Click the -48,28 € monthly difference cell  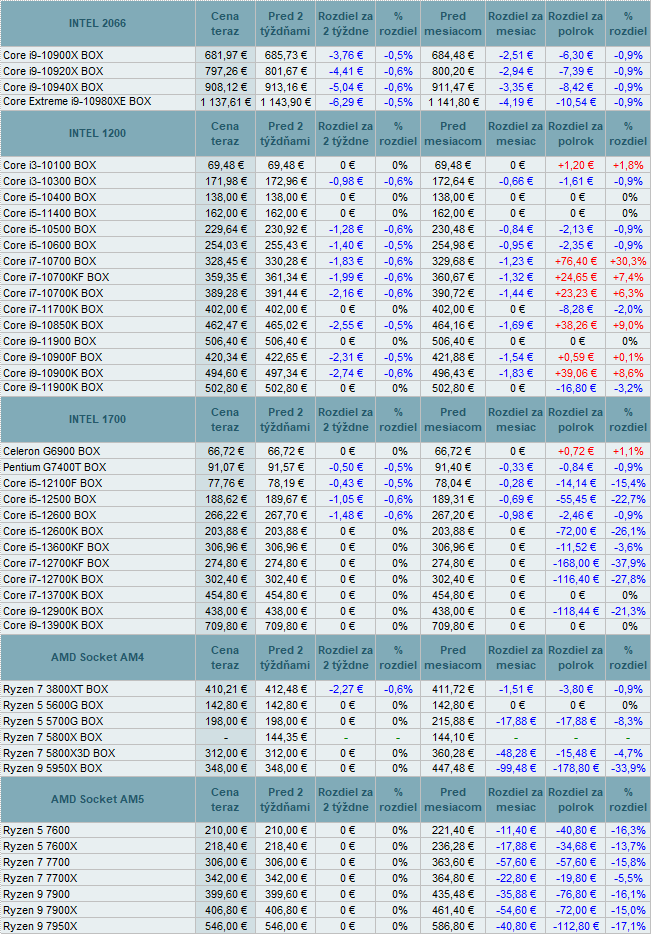pos(516,754)
